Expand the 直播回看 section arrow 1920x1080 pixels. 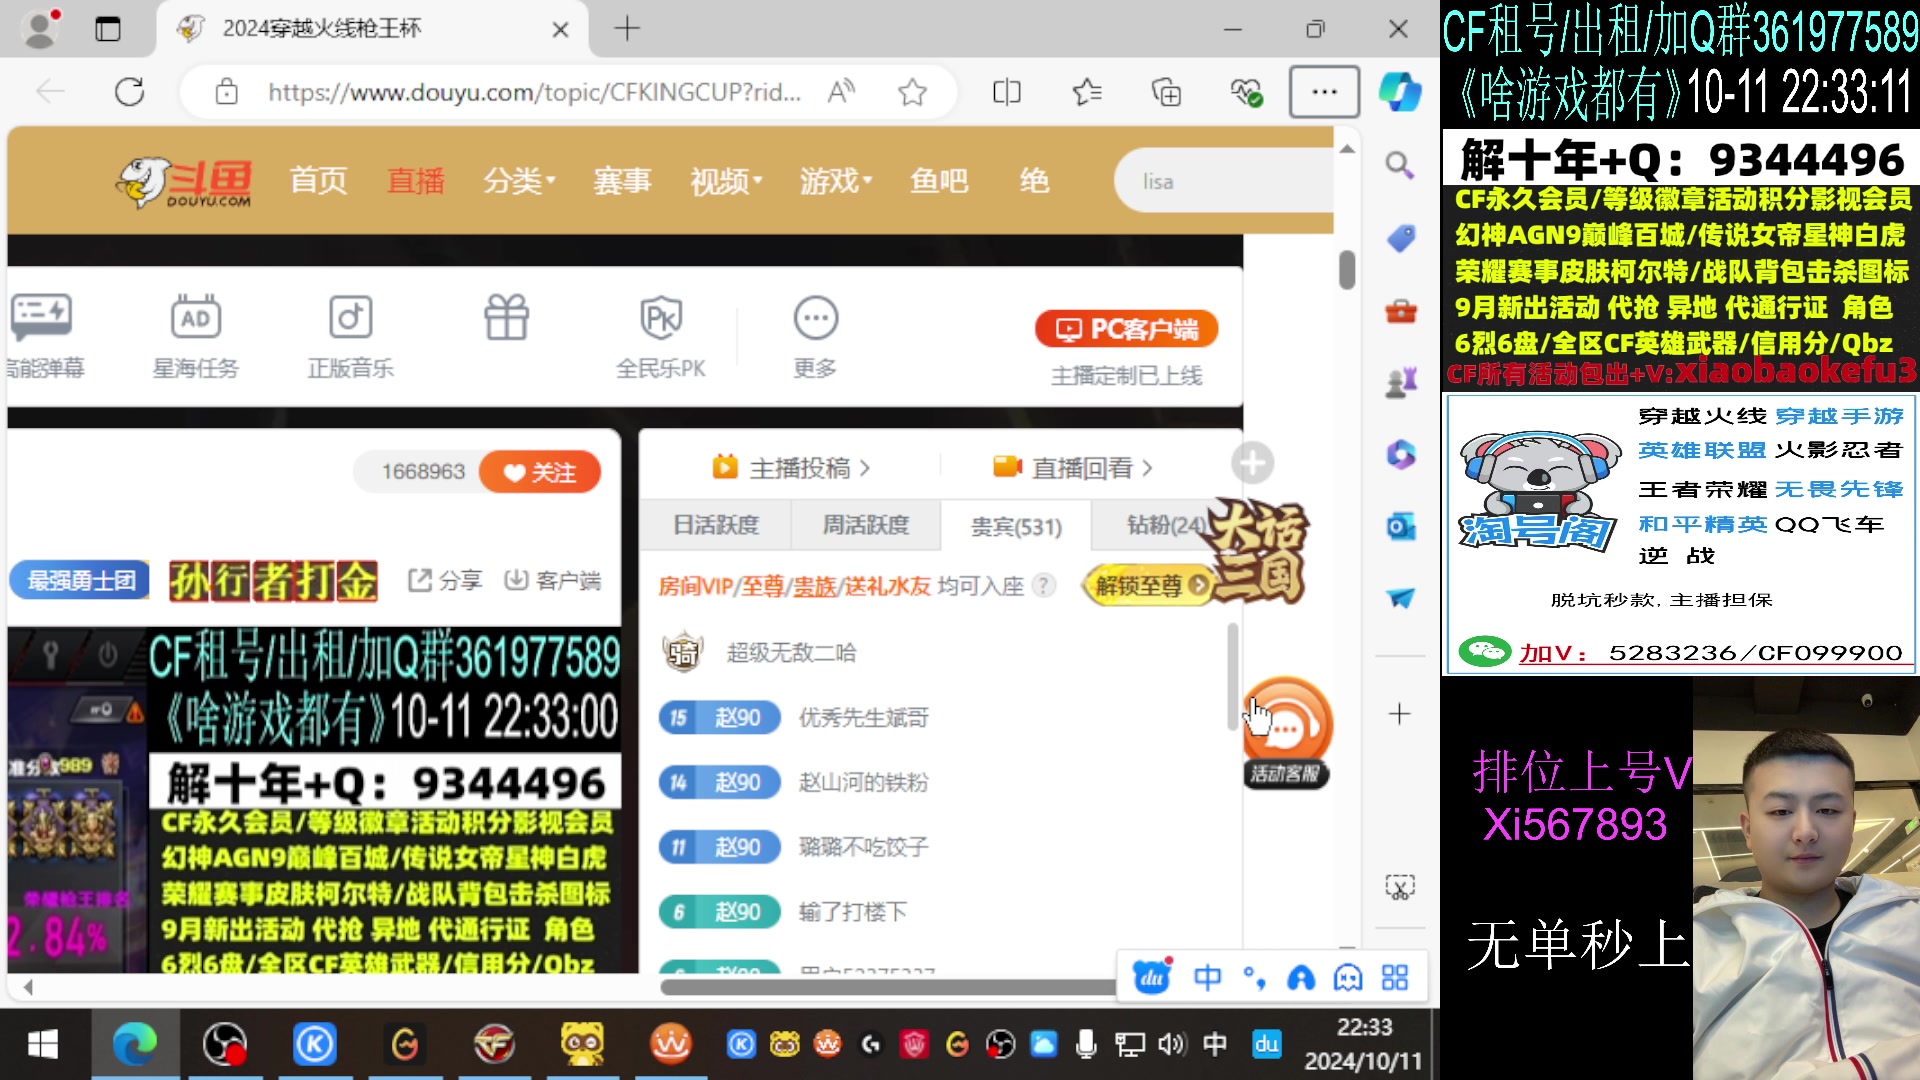click(1147, 468)
